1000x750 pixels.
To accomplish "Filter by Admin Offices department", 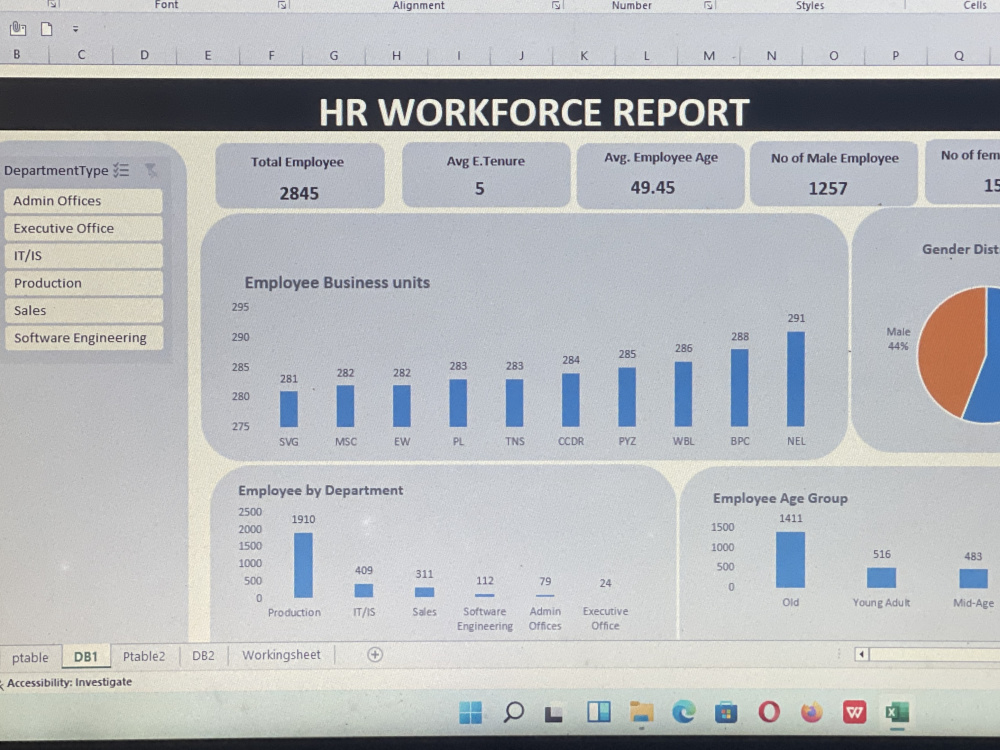I will coord(84,201).
